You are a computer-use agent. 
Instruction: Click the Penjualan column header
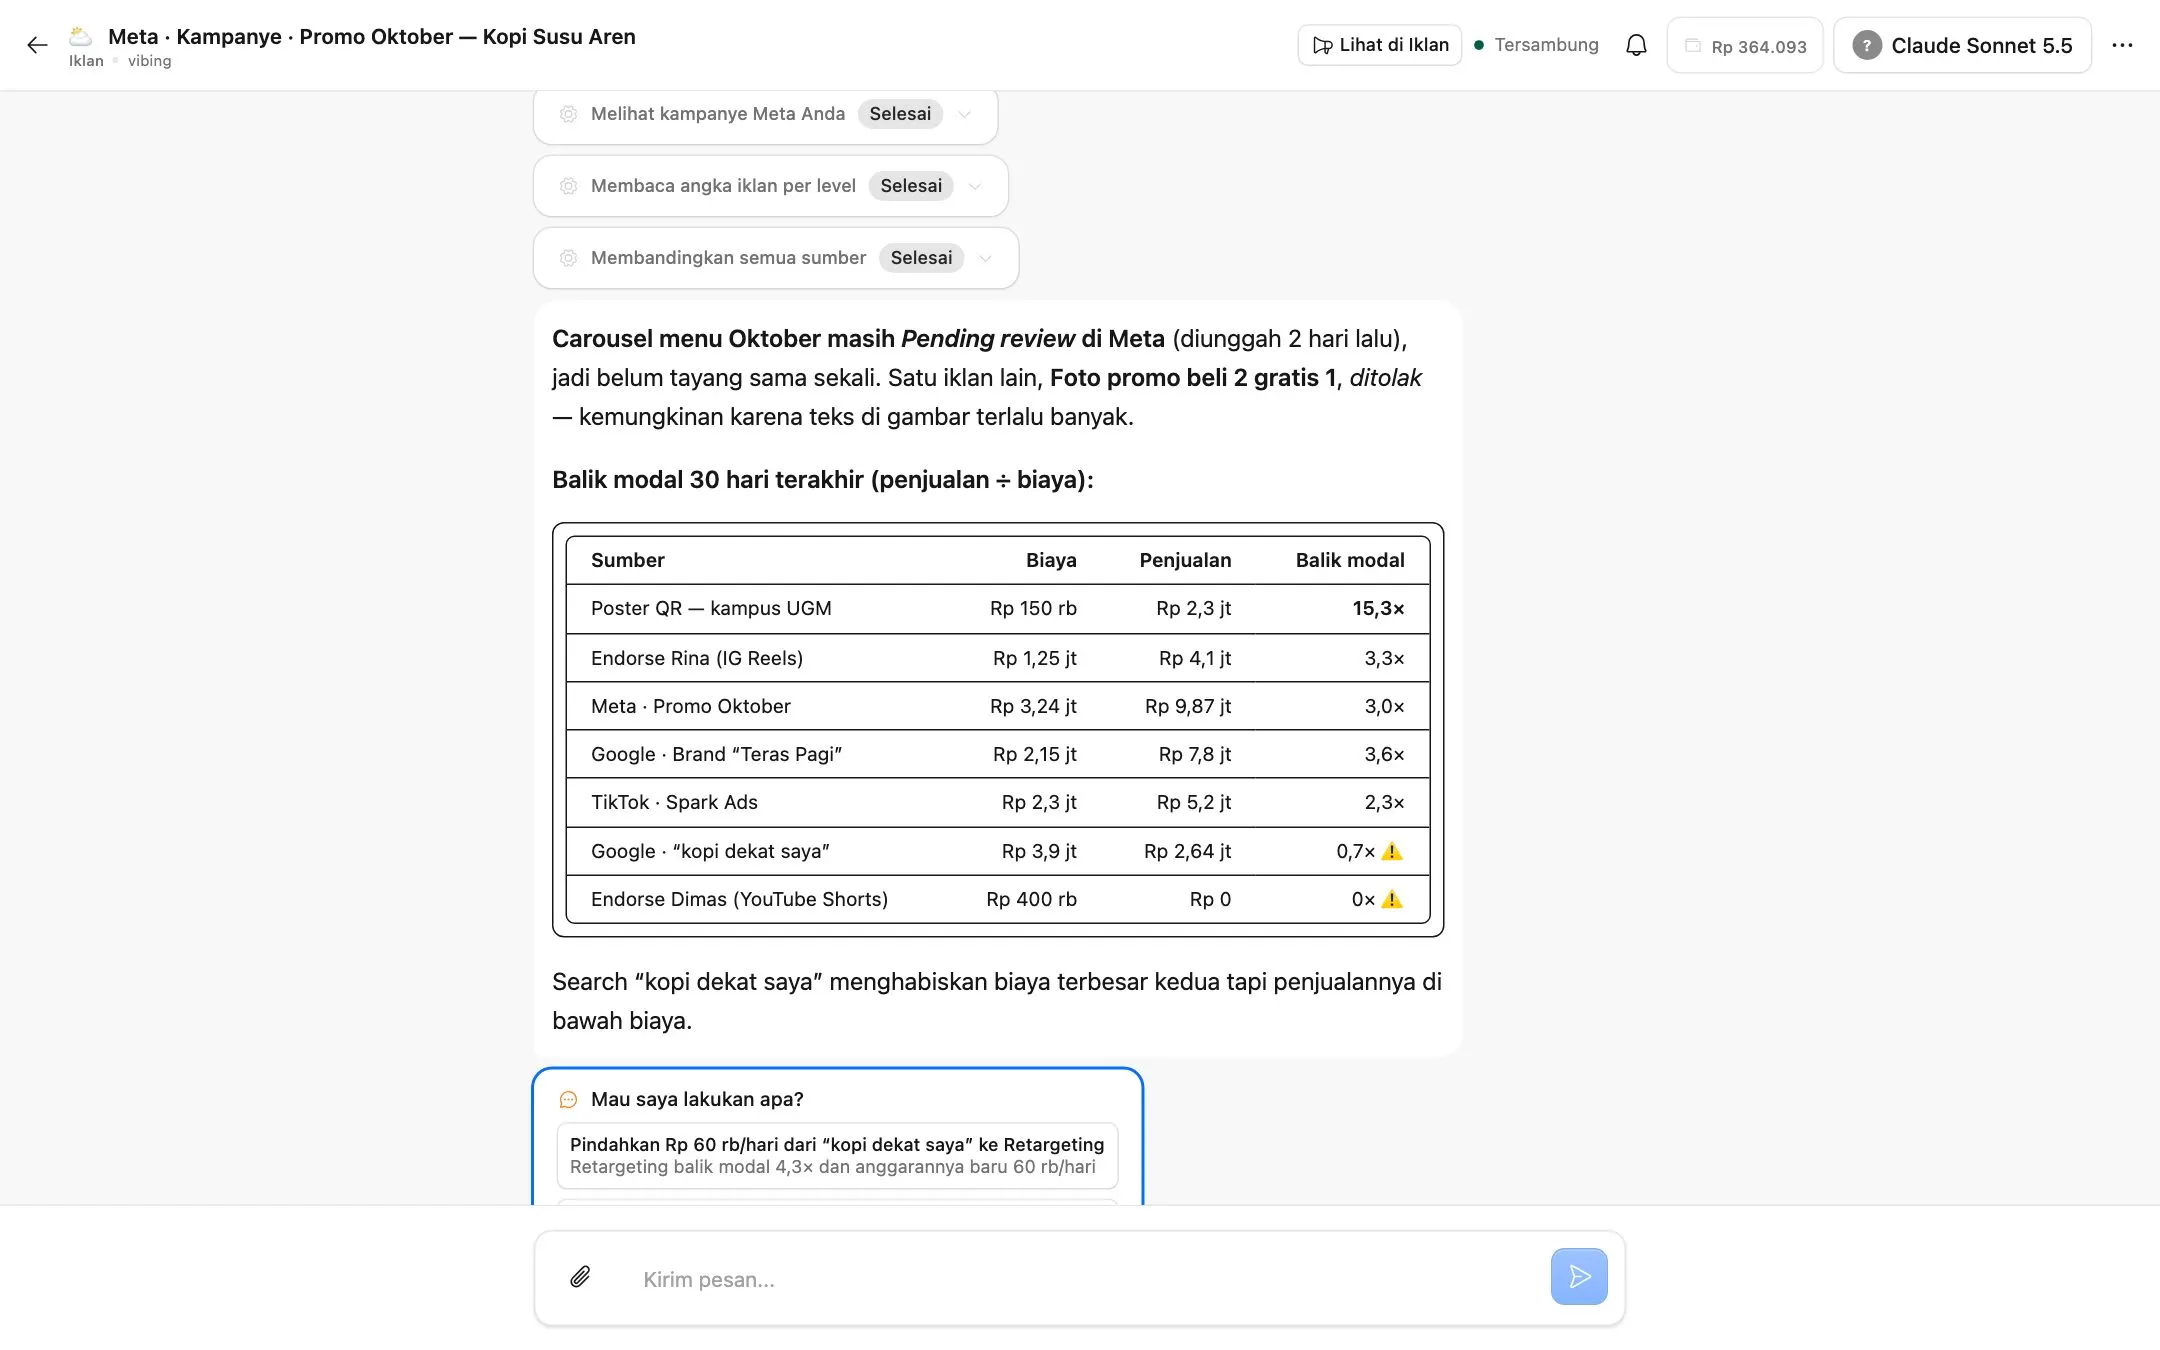click(x=1185, y=560)
